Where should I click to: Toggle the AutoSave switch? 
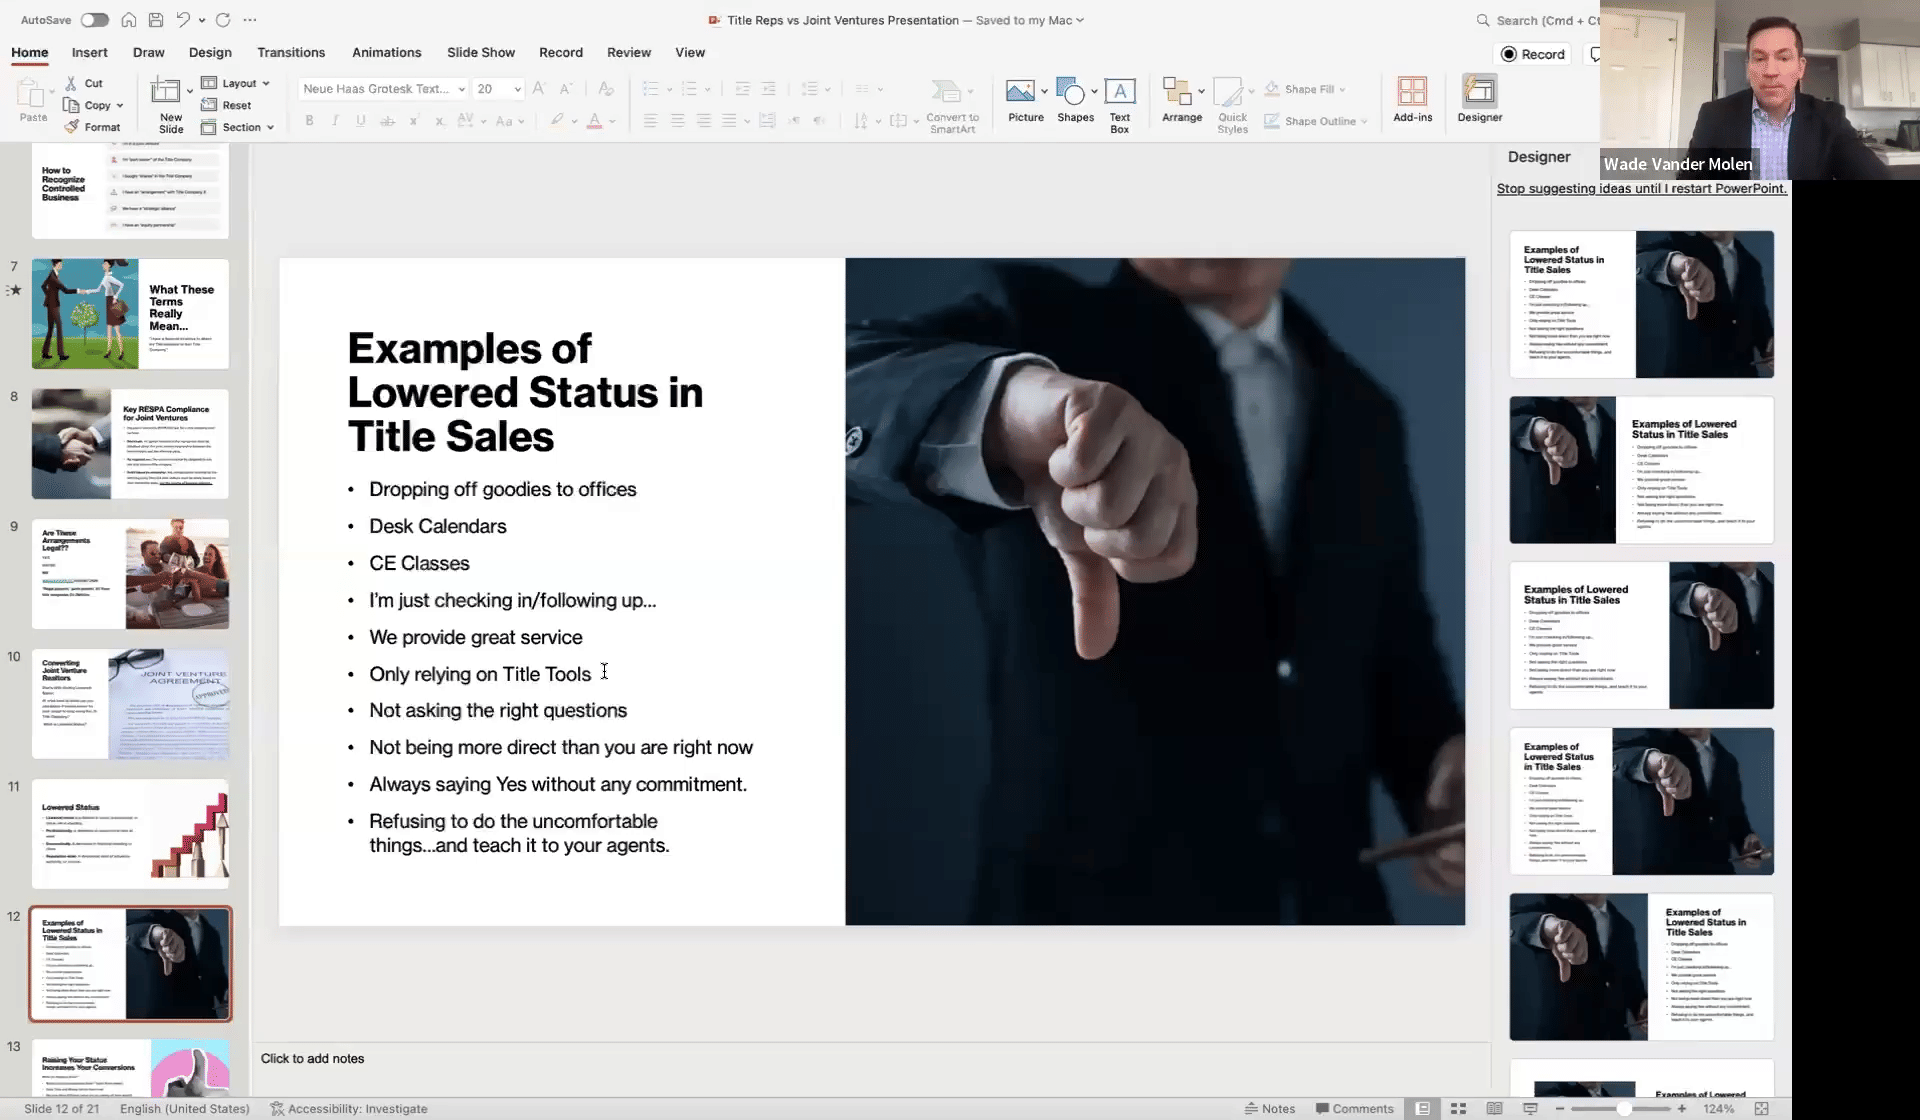94,20
